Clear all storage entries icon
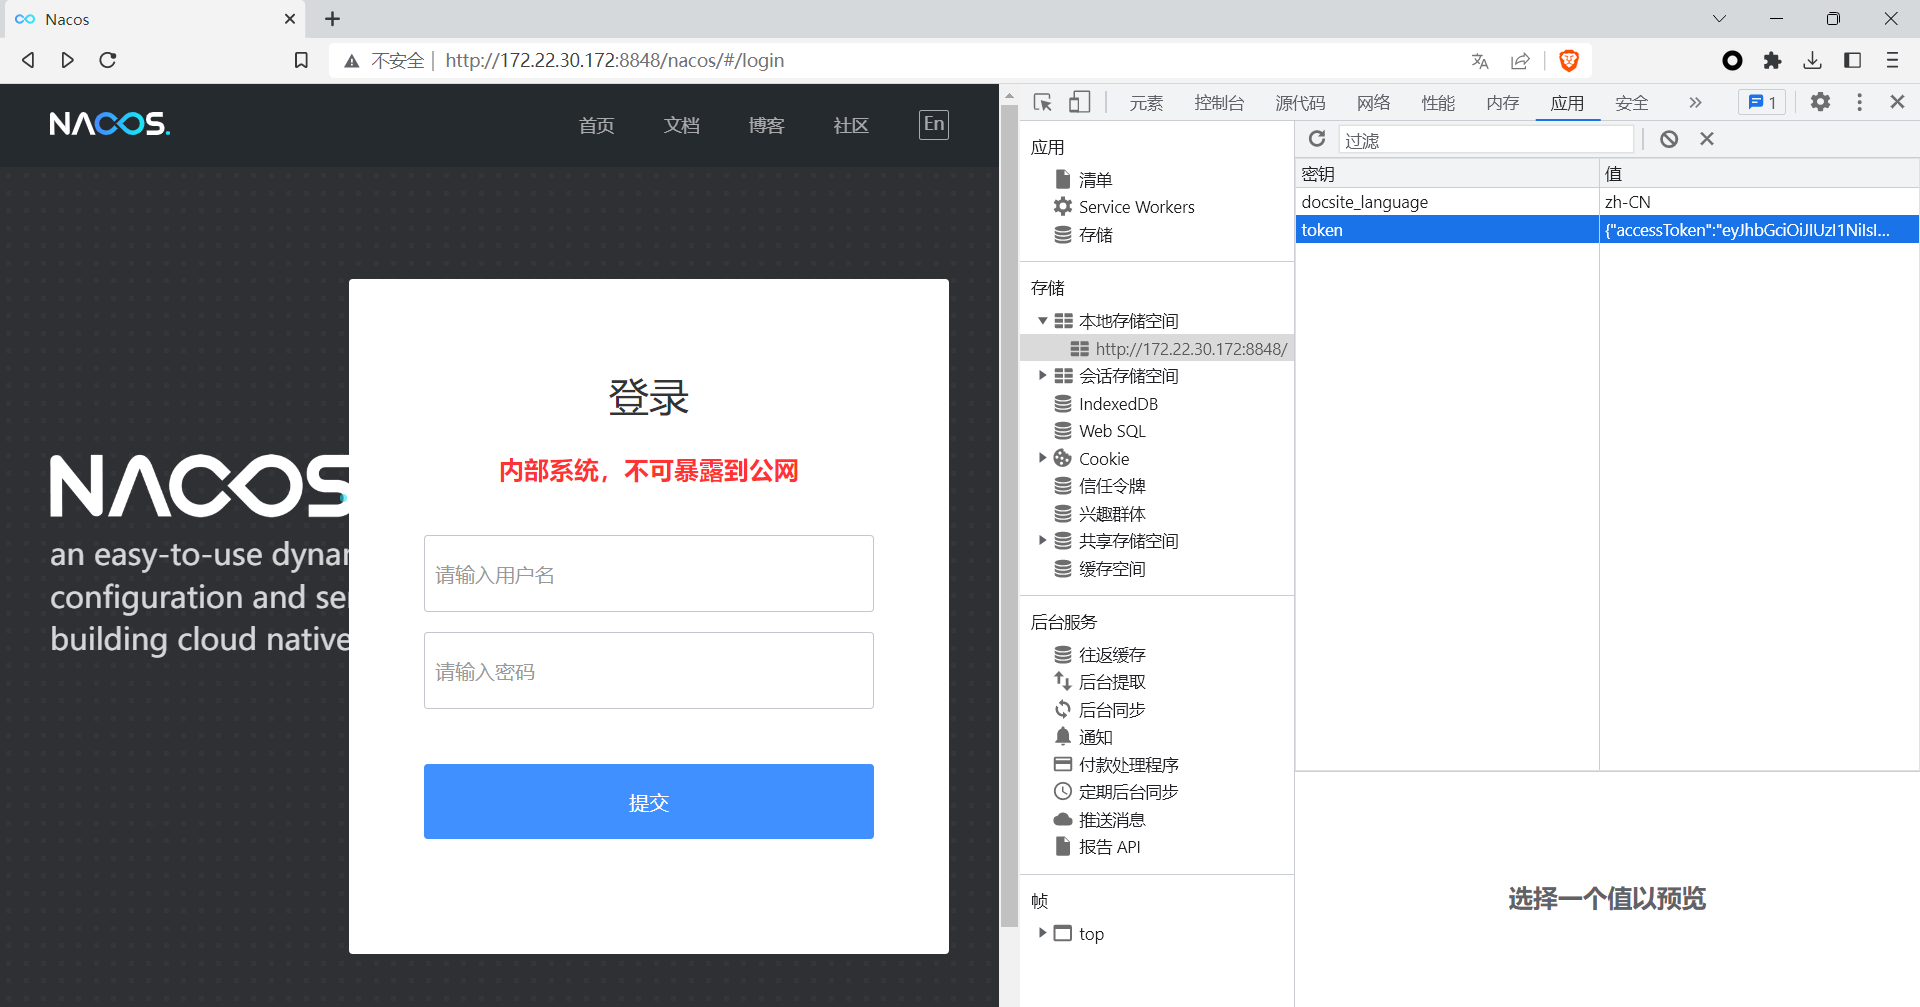Viewport: 1920px width, 1007px height. pyautogui.click(x=1669, y=139)
